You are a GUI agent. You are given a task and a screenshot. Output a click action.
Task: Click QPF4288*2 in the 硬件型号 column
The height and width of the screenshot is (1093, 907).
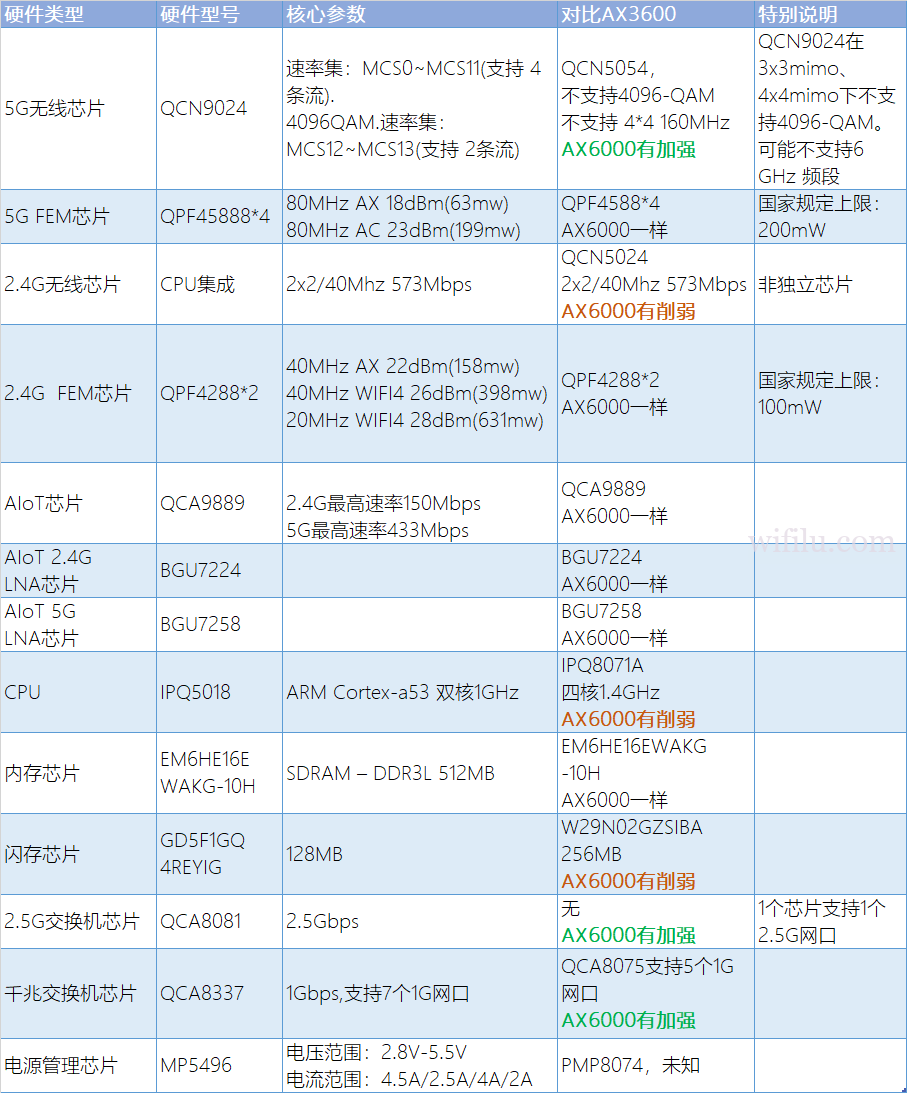pyautogui.click(x=219, y=394)
